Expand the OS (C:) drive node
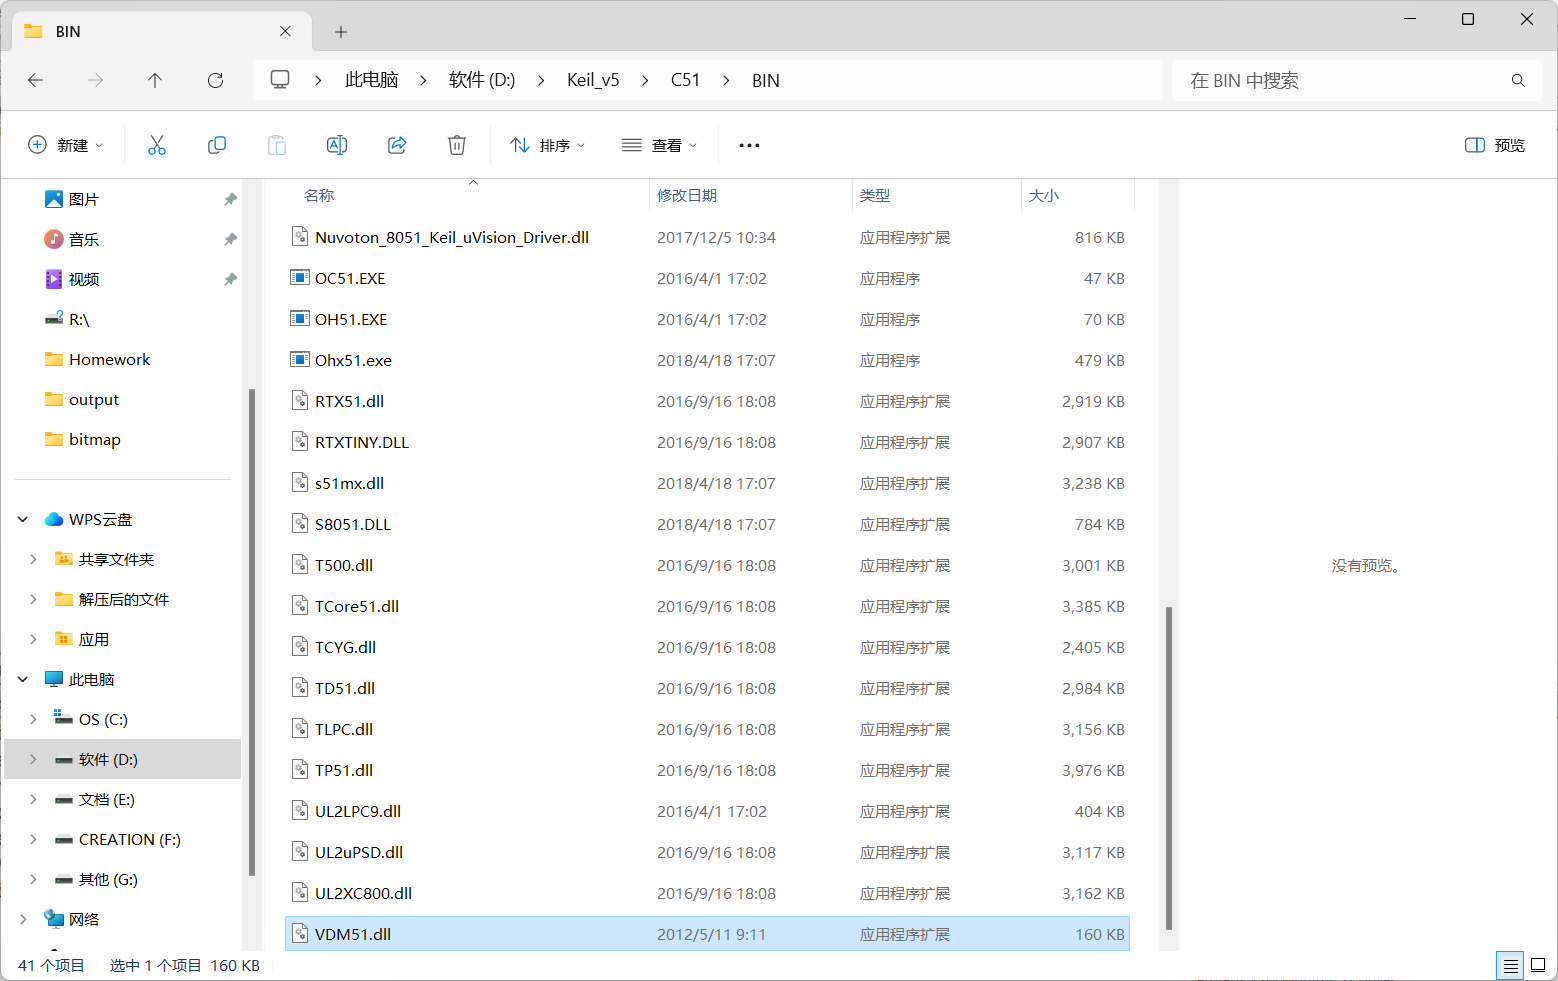This screenshot has width=1558, height=981. [x=33, y=719]
